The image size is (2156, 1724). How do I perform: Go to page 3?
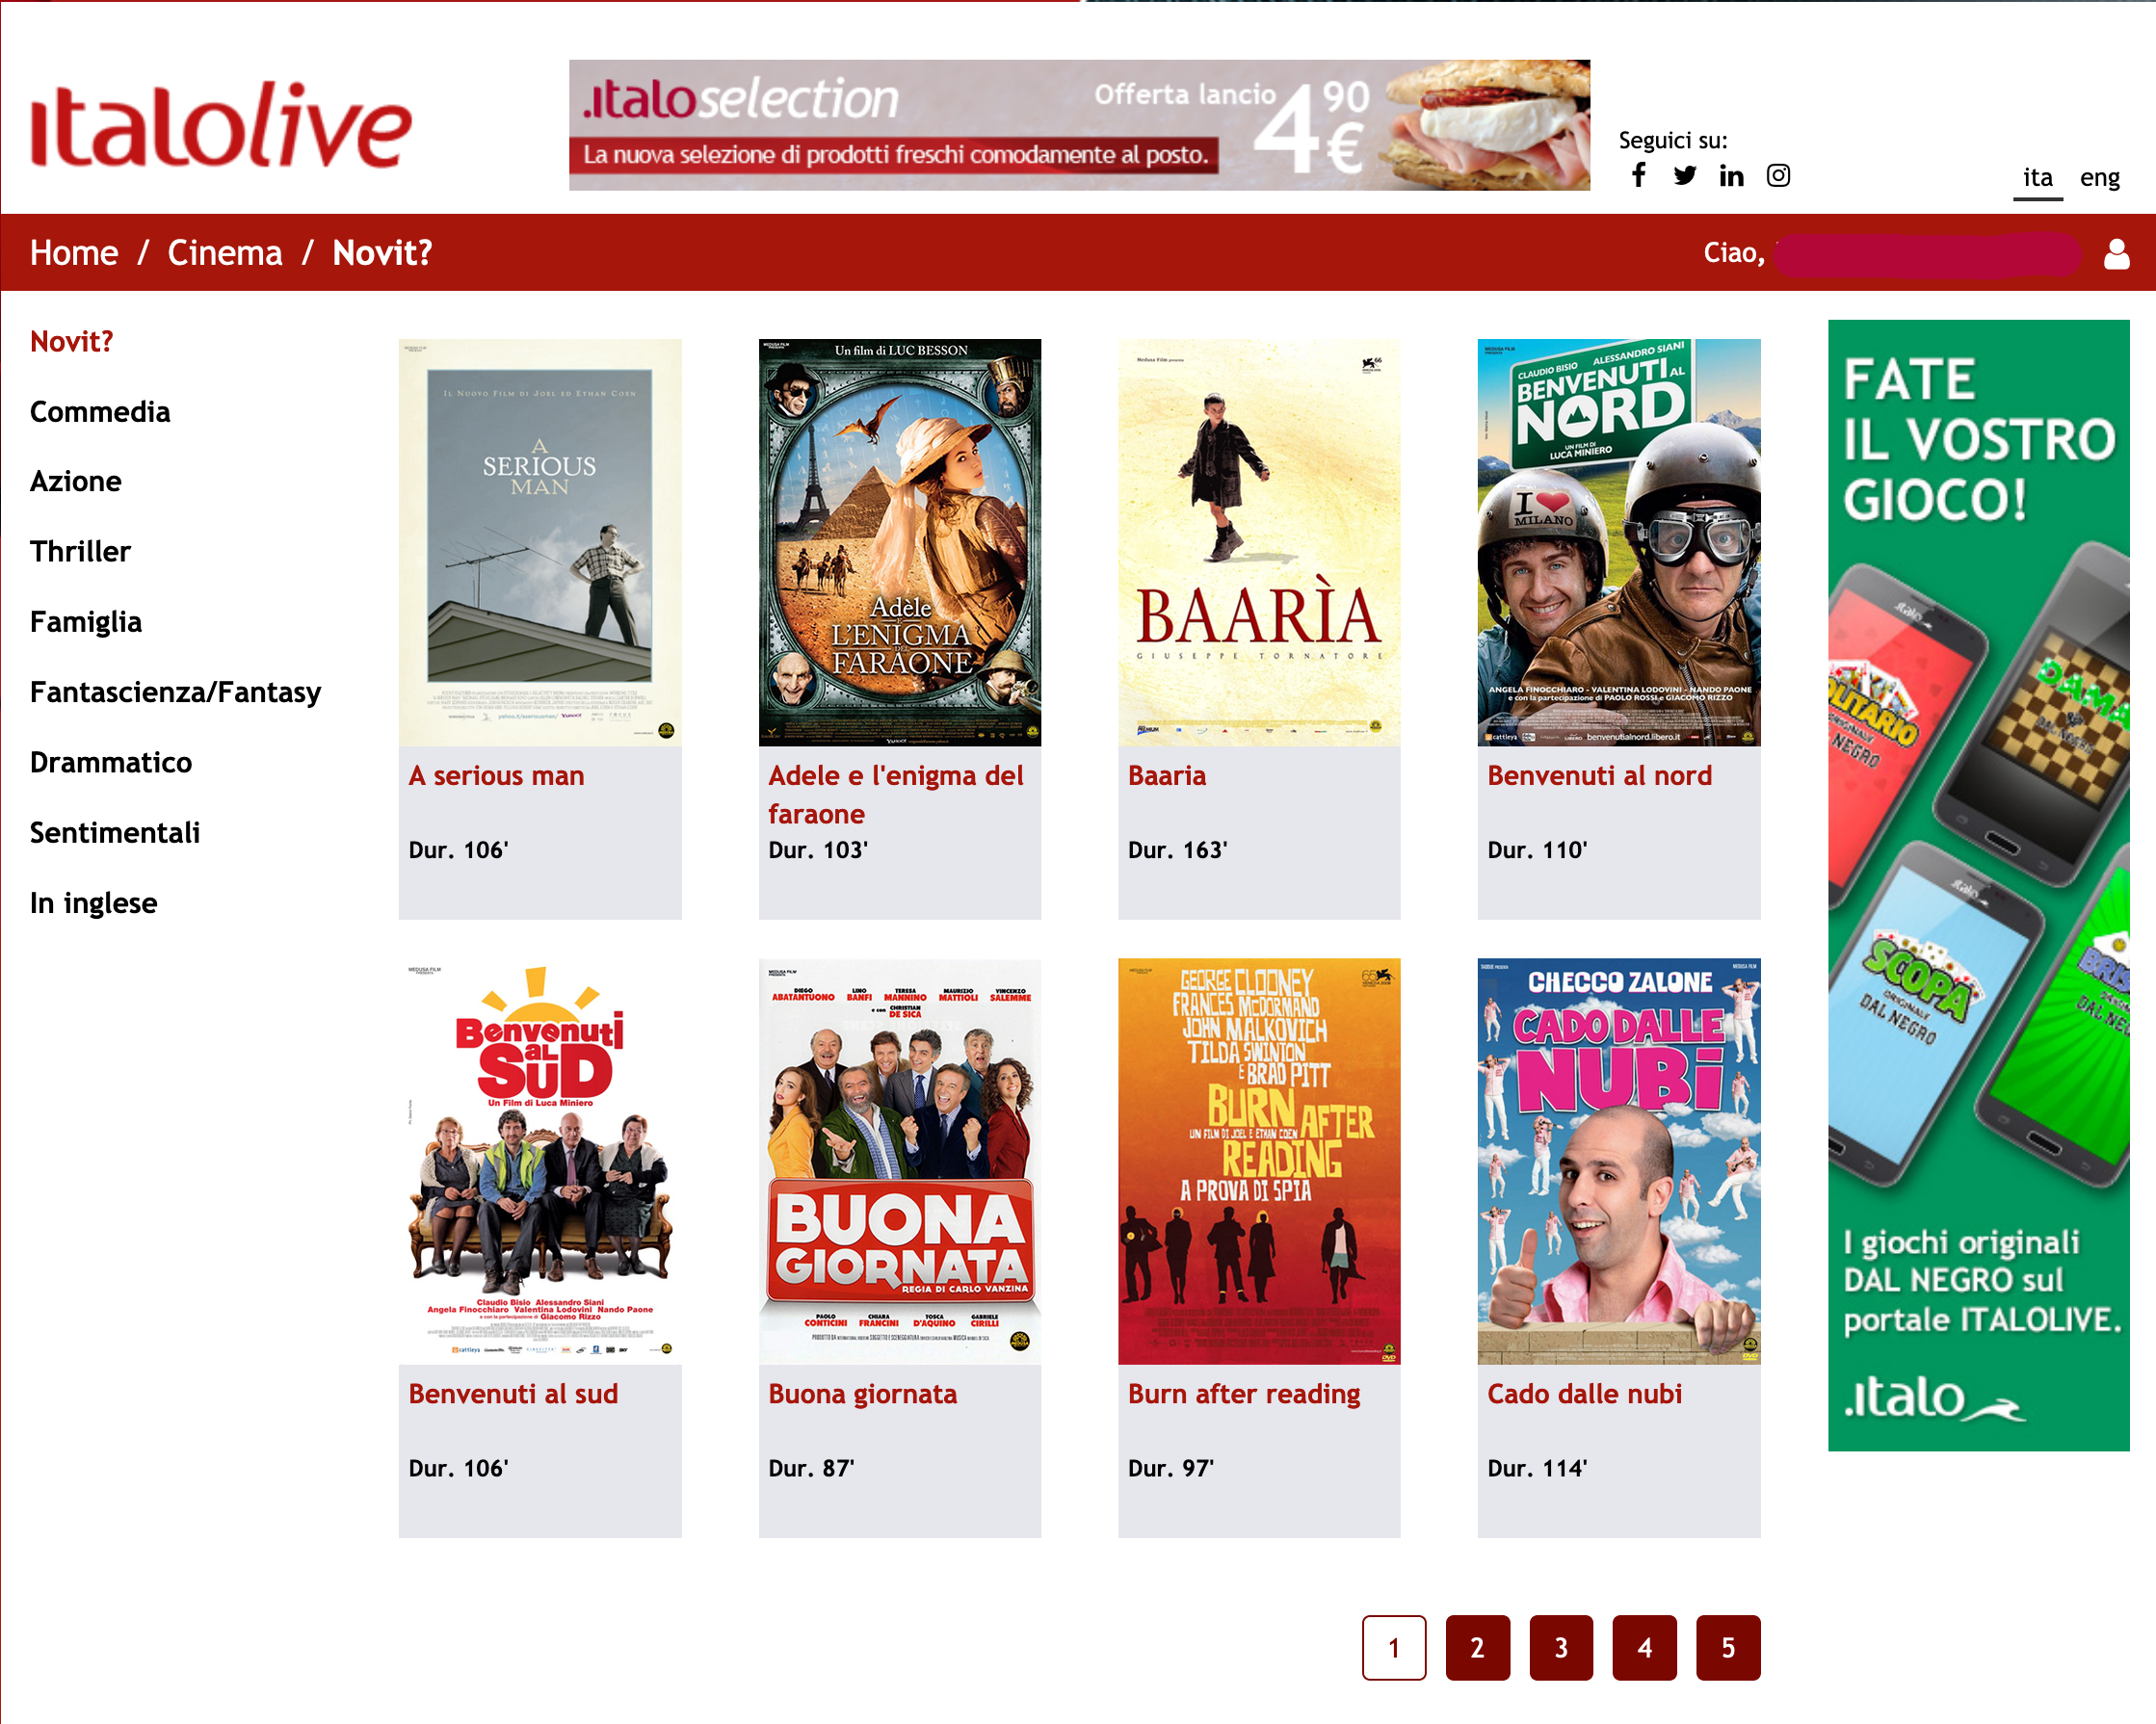pos(1561,1647)
